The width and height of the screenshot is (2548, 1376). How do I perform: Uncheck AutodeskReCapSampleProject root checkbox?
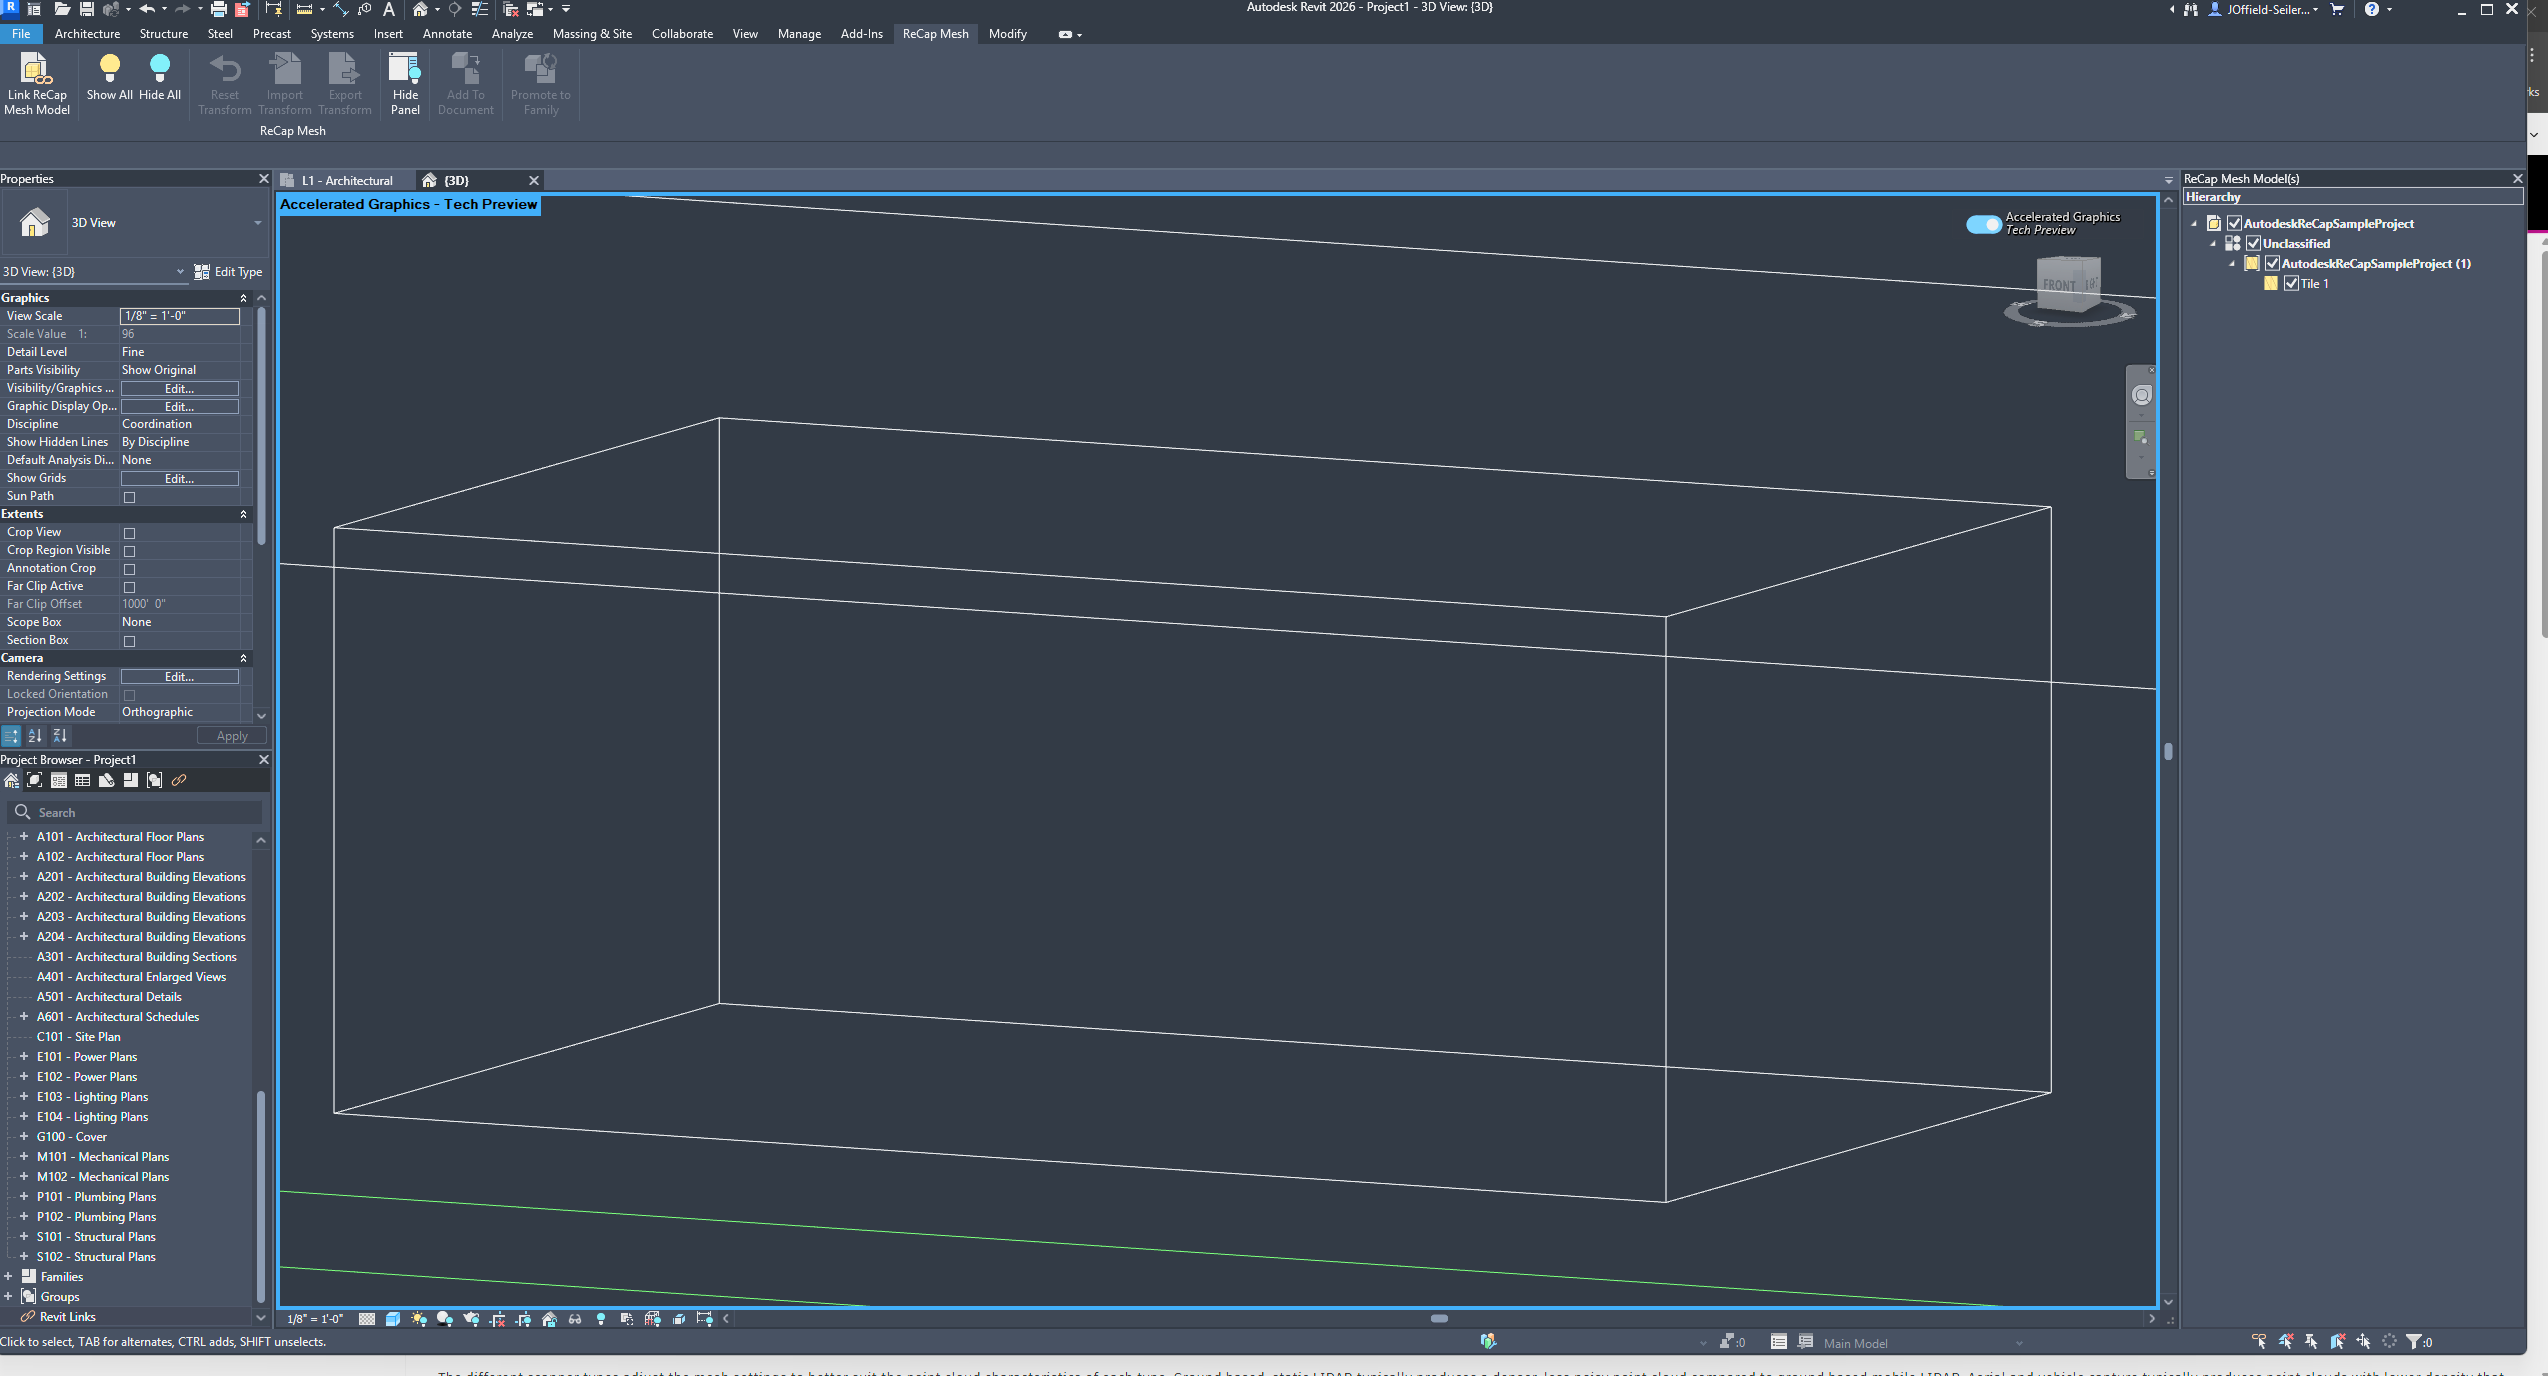tap(2234, 224)
